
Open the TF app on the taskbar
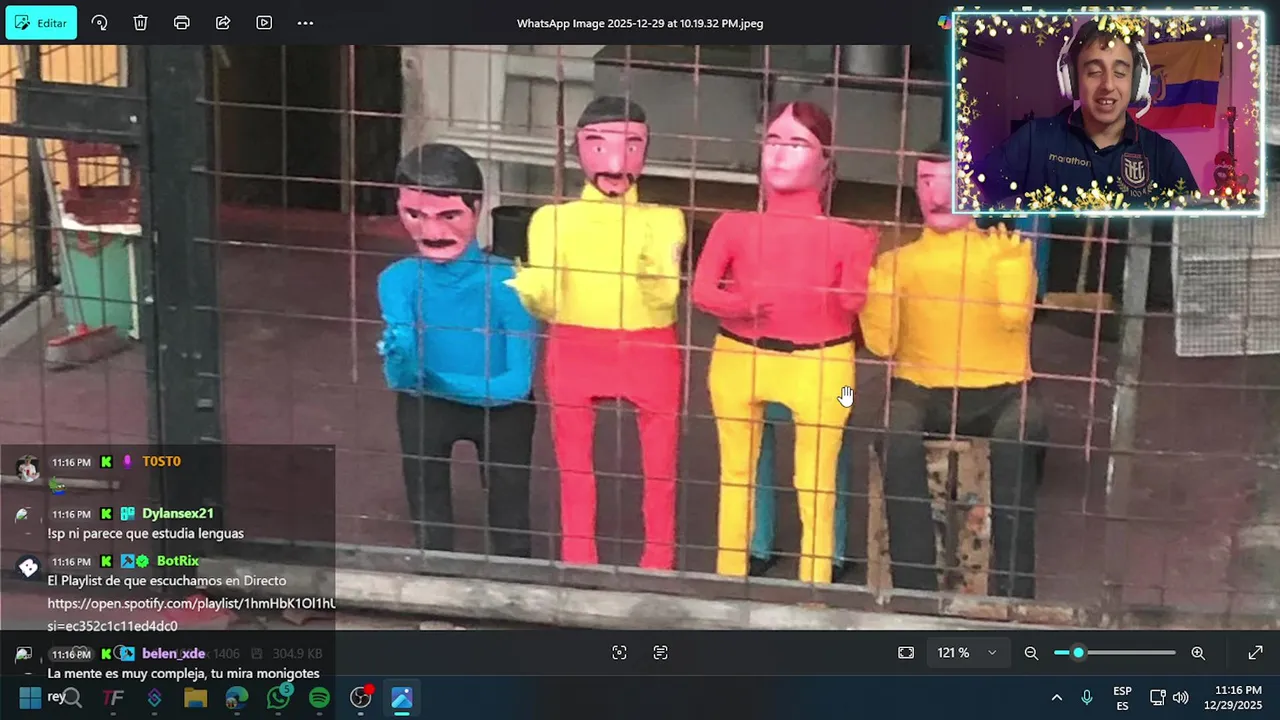[x=113, y=698]
